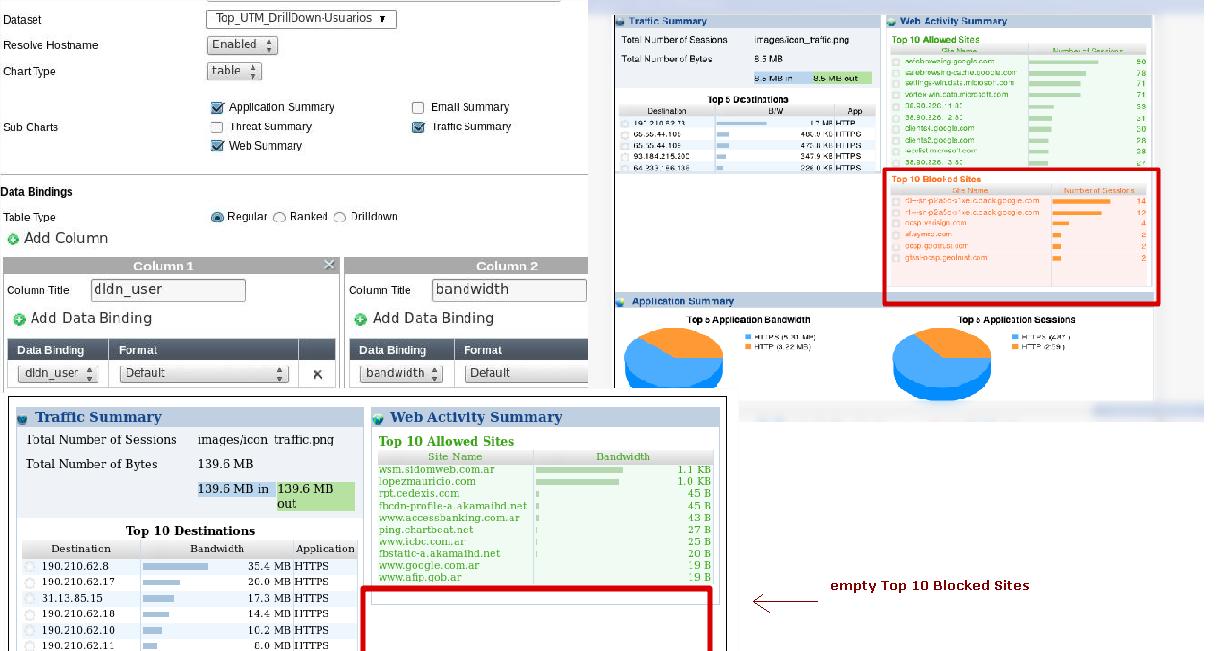
Task: Click the Traffic Summary icon in the upper report
Action: (x=620, y=21)
